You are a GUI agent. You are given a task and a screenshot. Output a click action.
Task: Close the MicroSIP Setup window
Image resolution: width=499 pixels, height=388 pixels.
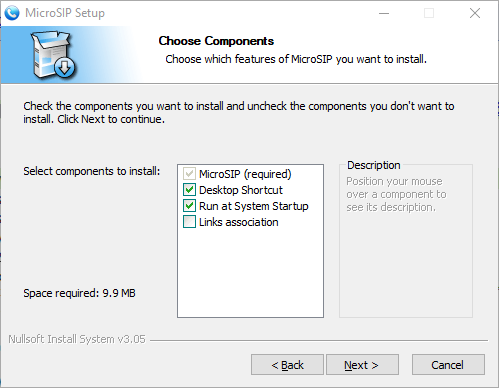pos(475,13)
